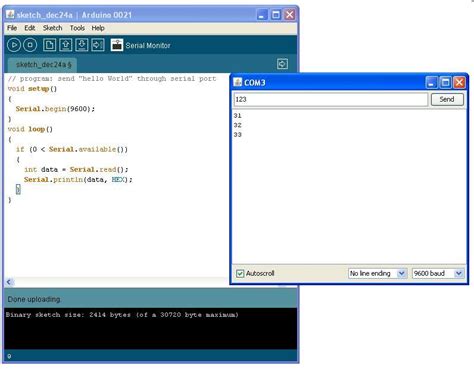The image size is (474, 369).
Task: Upload to board with right-arrow icon
Action: click(98, 45)
